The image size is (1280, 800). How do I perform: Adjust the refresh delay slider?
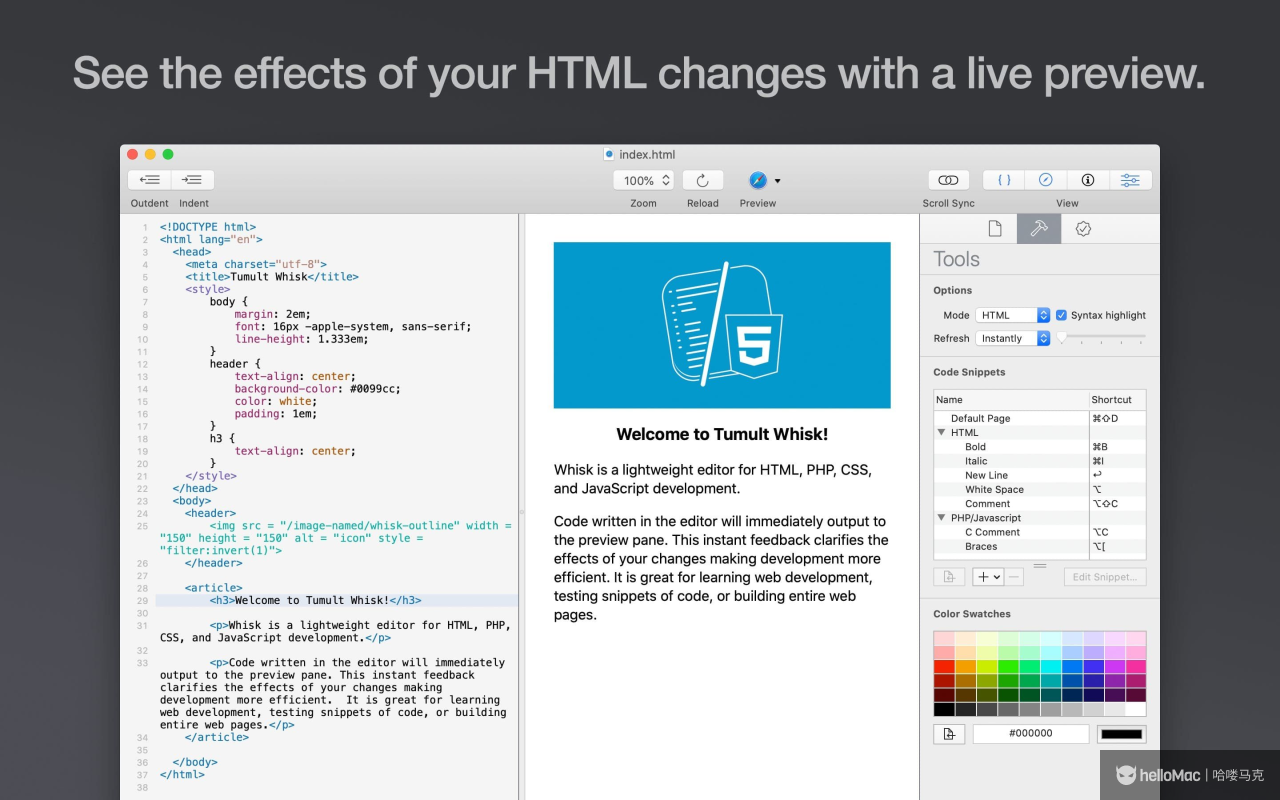[1063, 338]
